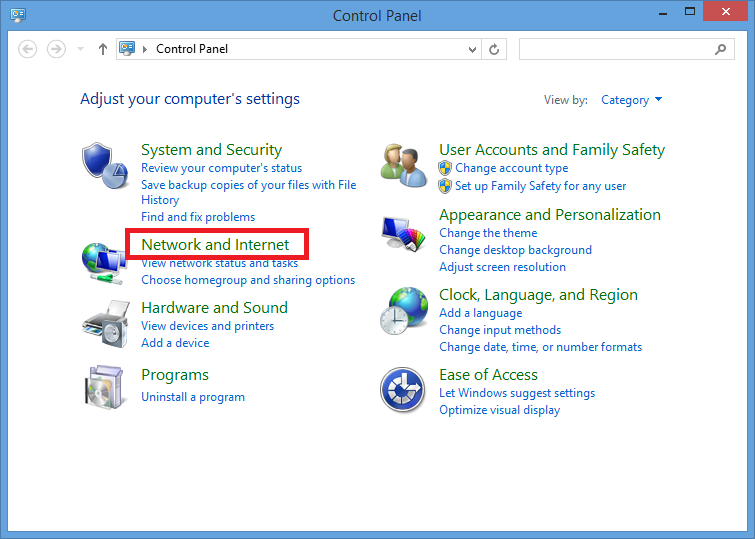Click View network status and tasks

pyautogui.click(x=220, y=263)
